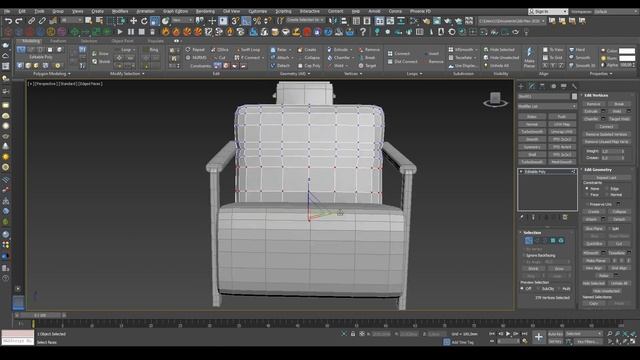This screenshot has width=640, height=360.
Task: Select the Edge constraint radio button
Action: (x=607, y=189)
